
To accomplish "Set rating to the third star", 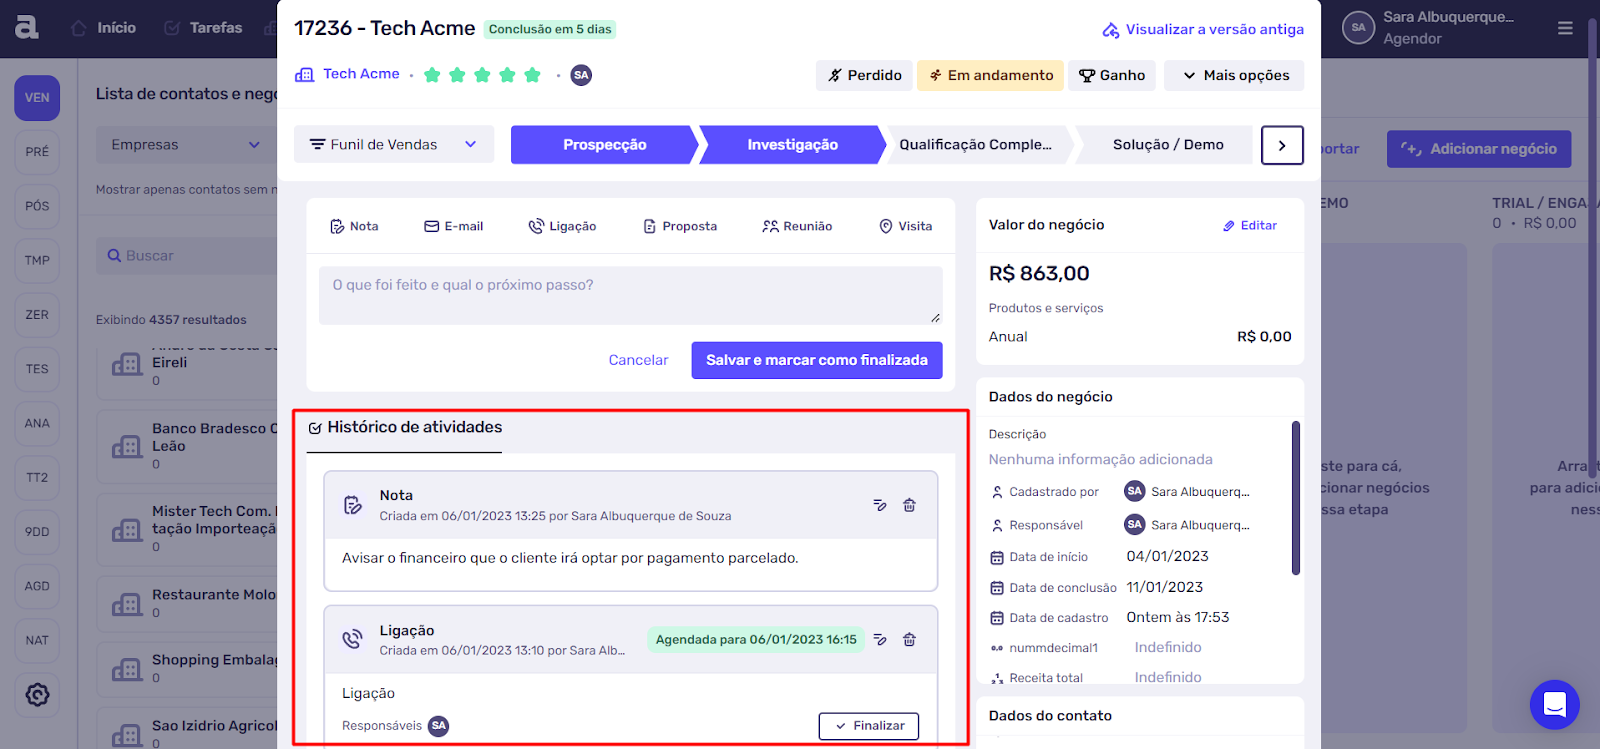I will [x=482, y=75].
